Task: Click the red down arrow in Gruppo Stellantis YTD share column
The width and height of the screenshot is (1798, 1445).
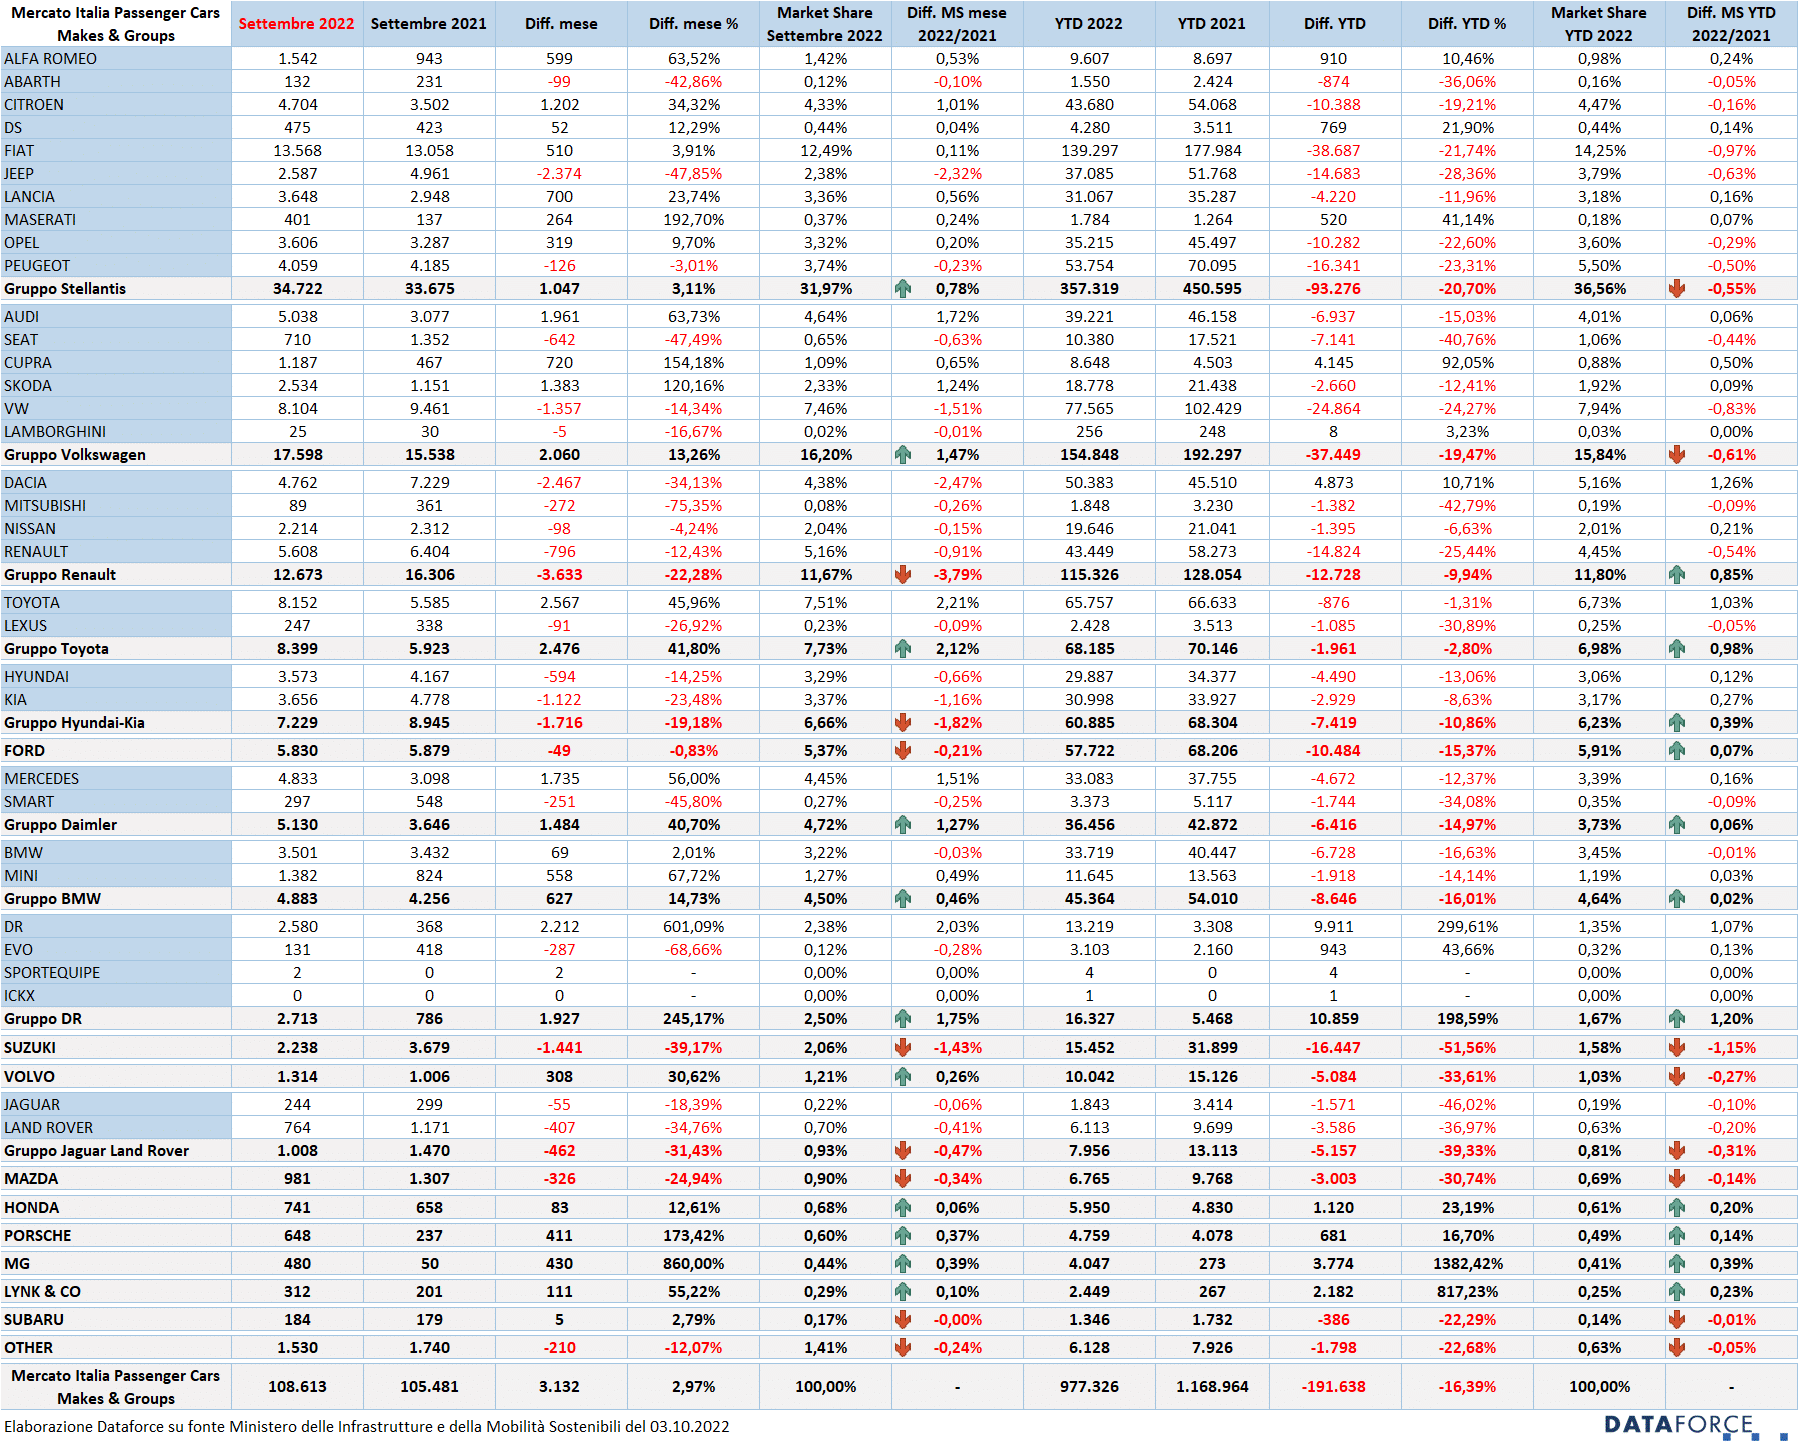Action: (x=1677, y=289)
